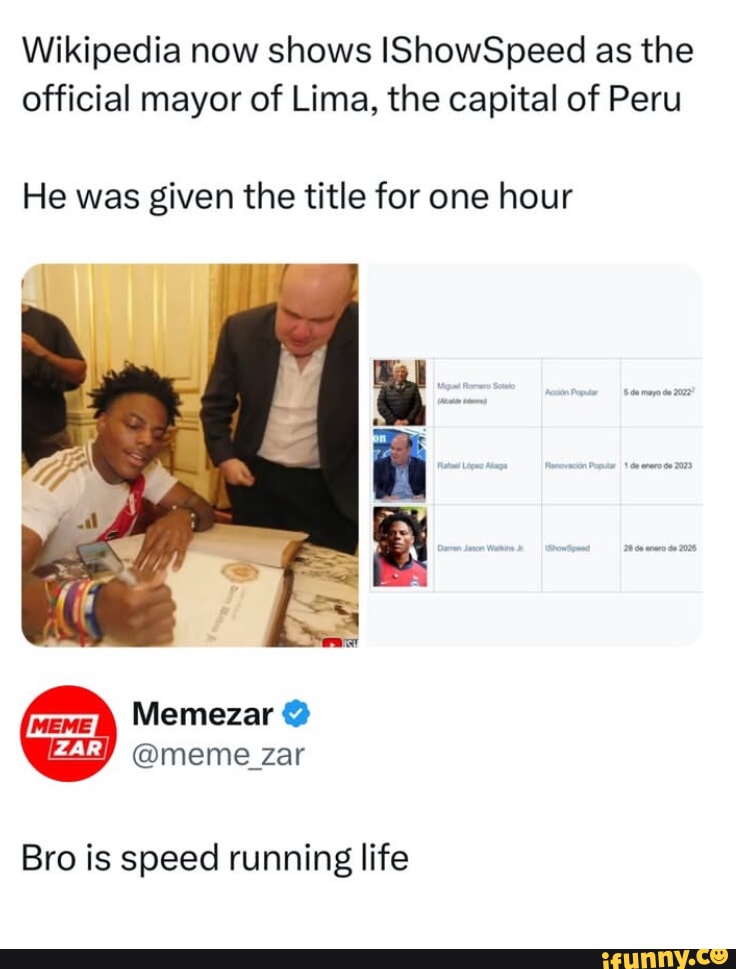Open the Renovación Popular party link
Image resolution: width=736 pixels, height=969 pixels.
pos(581,466)
